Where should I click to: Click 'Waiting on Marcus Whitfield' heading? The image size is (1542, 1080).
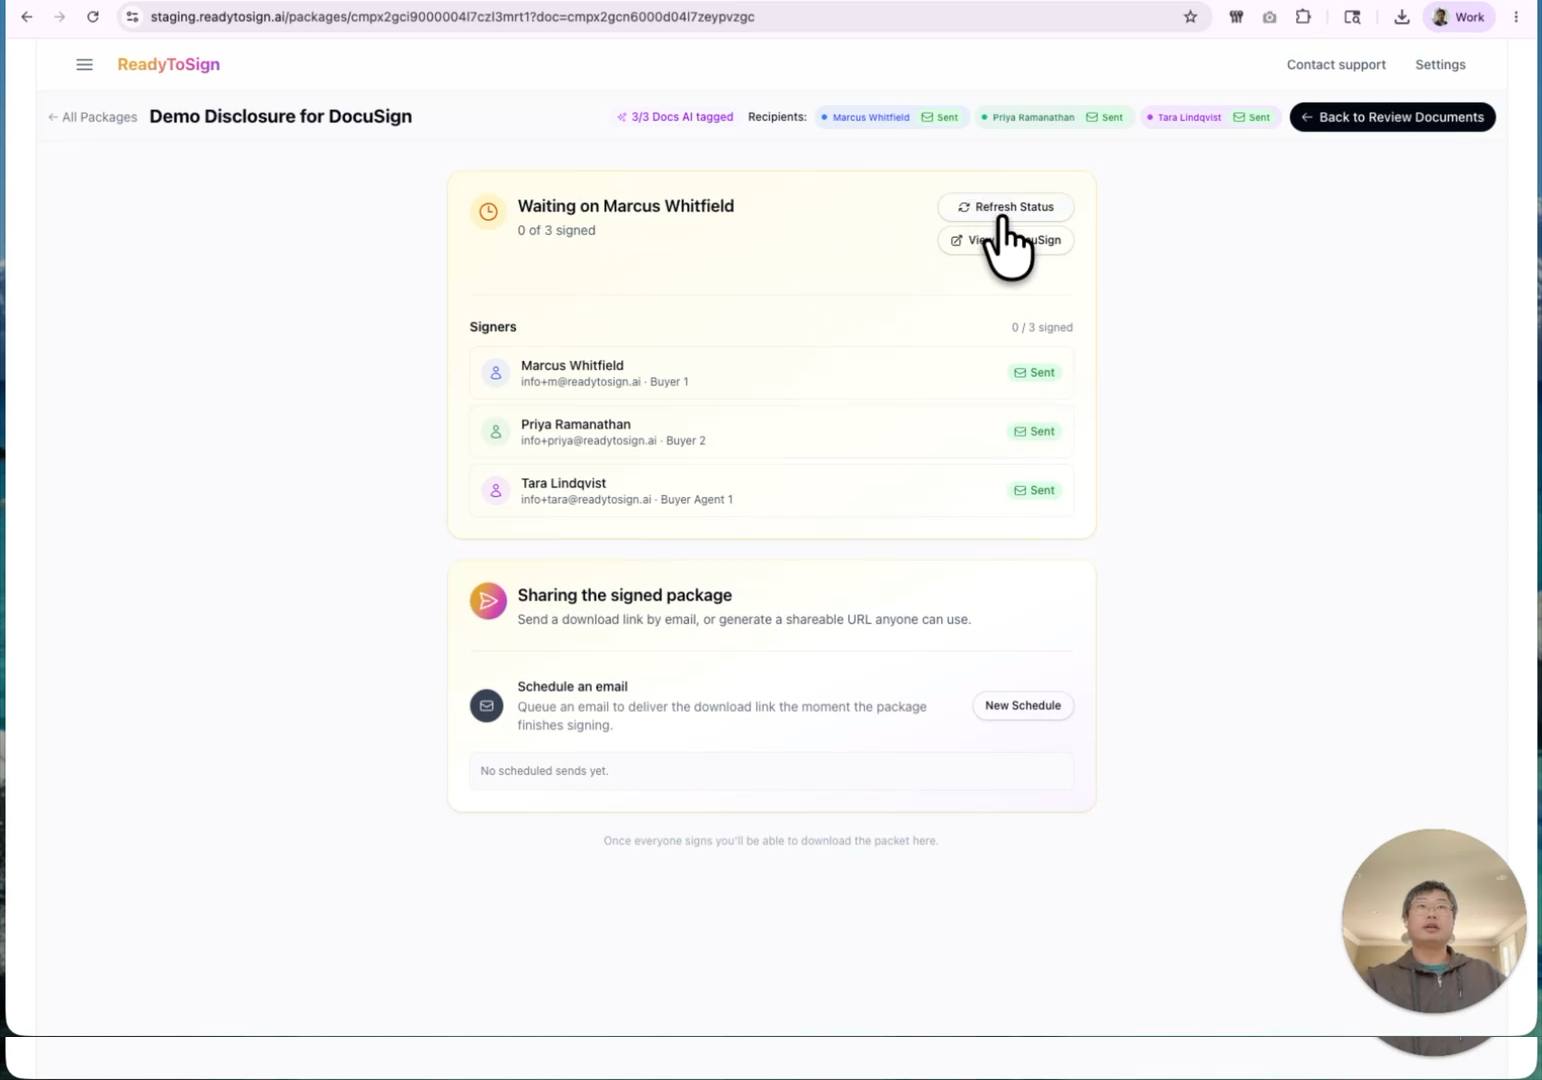pos(626,206)
